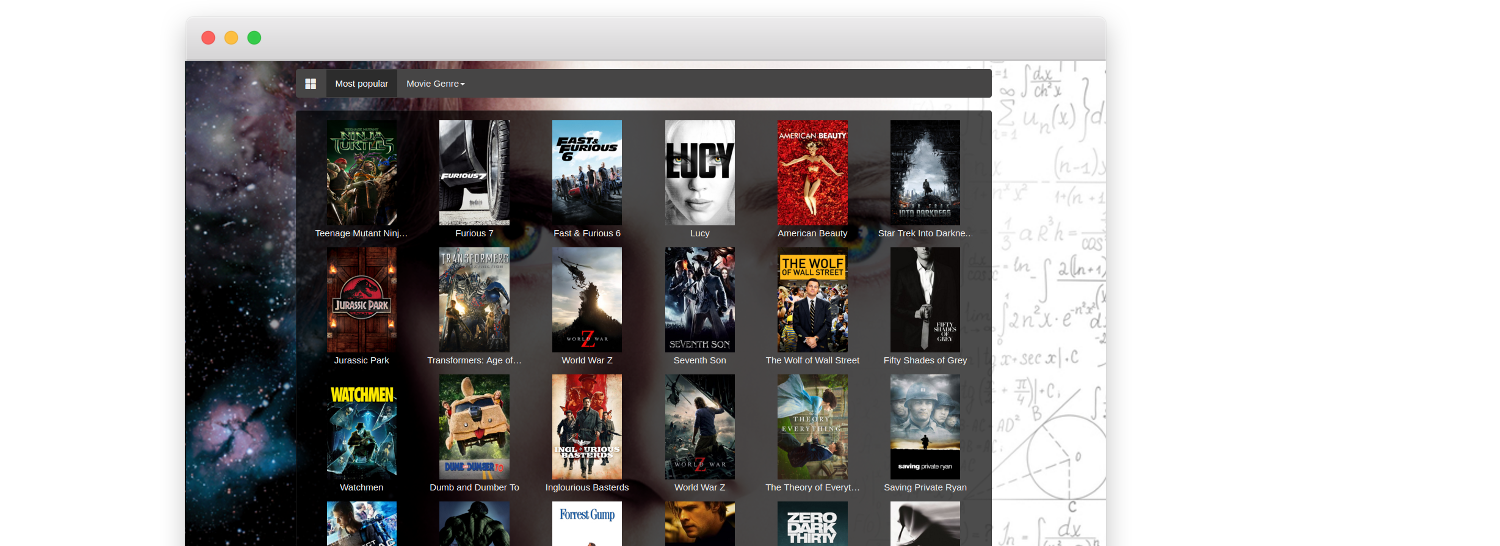The height and width of the screenshot is (546, 1500).
Task: Close the window with the red button
Action: click(208, 38)
